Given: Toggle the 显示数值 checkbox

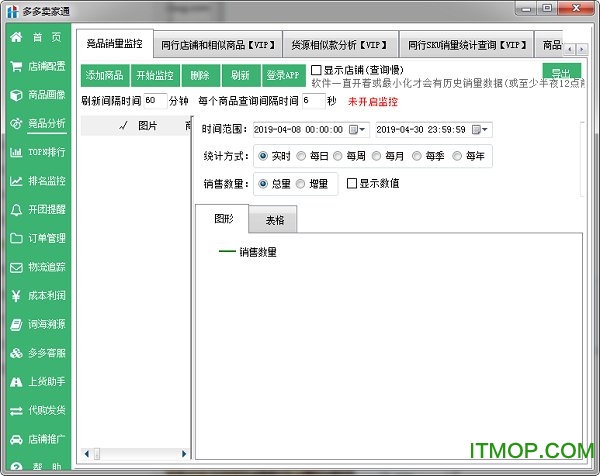Looking at the screenshot, I should [352, 183].
